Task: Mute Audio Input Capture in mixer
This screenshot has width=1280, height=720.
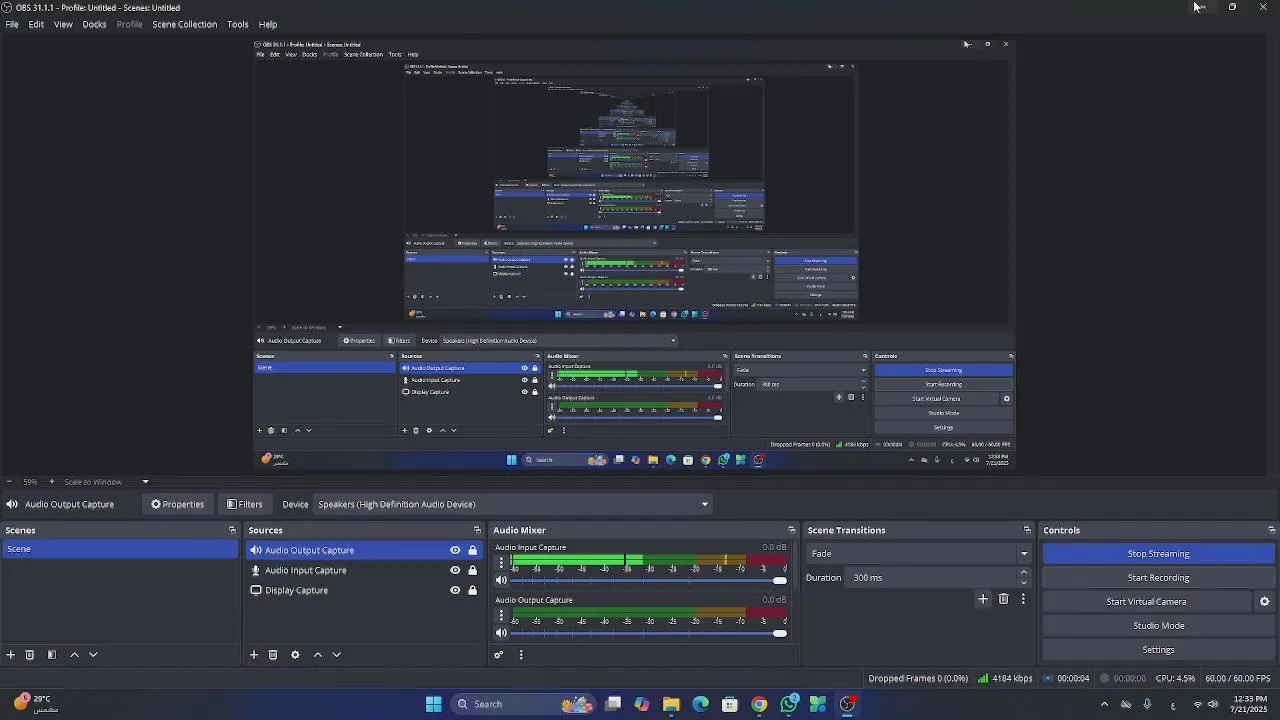Action: pos(502,581)
